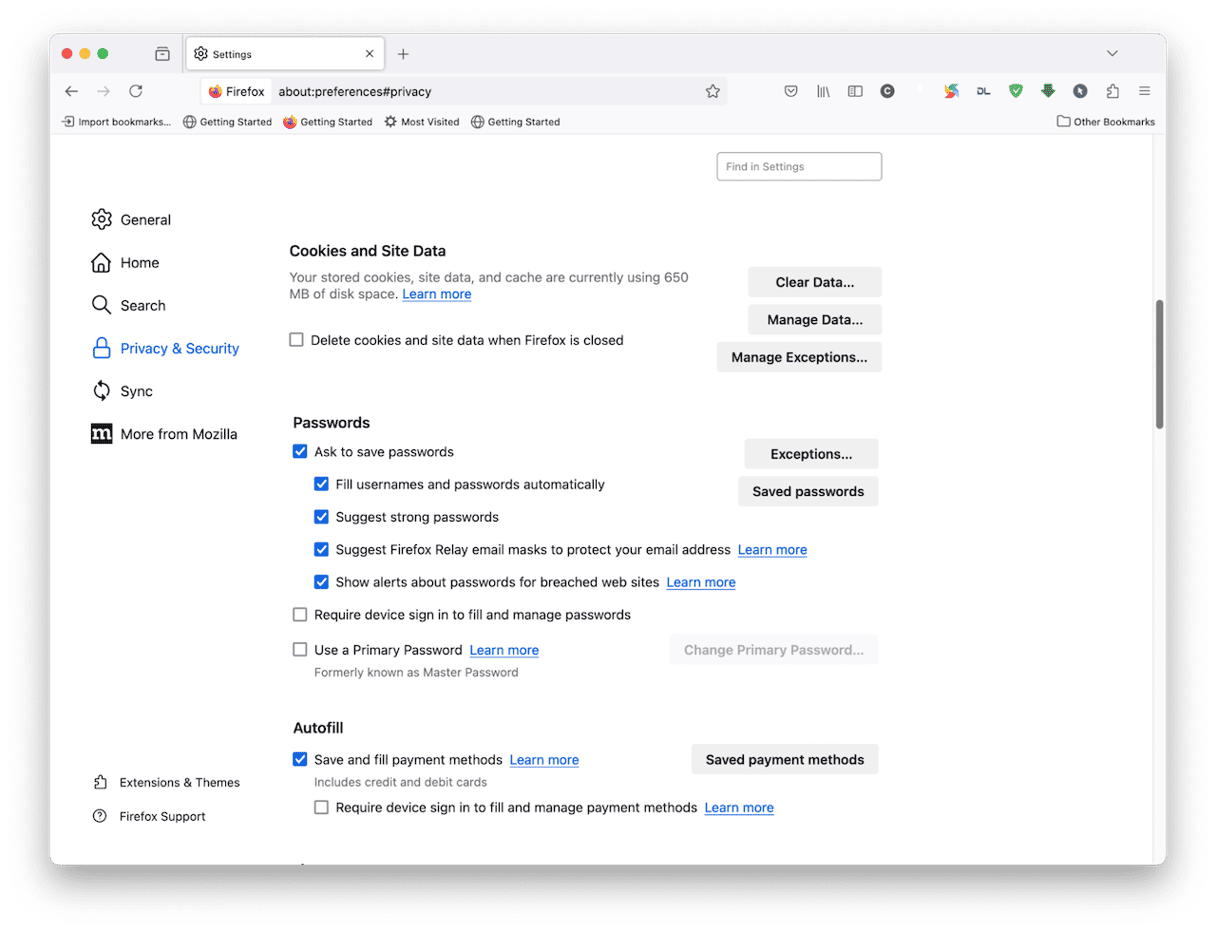
Task: Toggle the sidebar icon in toolbar
Action: [854, 91]
